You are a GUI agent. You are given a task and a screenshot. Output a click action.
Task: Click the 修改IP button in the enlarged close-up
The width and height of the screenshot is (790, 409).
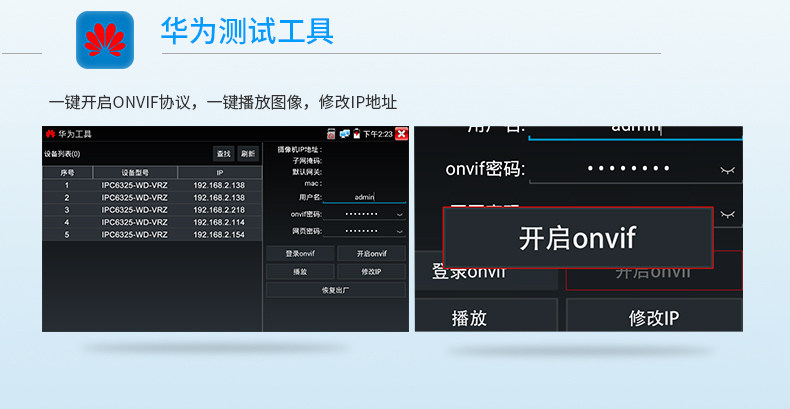[x=654, y=316]
